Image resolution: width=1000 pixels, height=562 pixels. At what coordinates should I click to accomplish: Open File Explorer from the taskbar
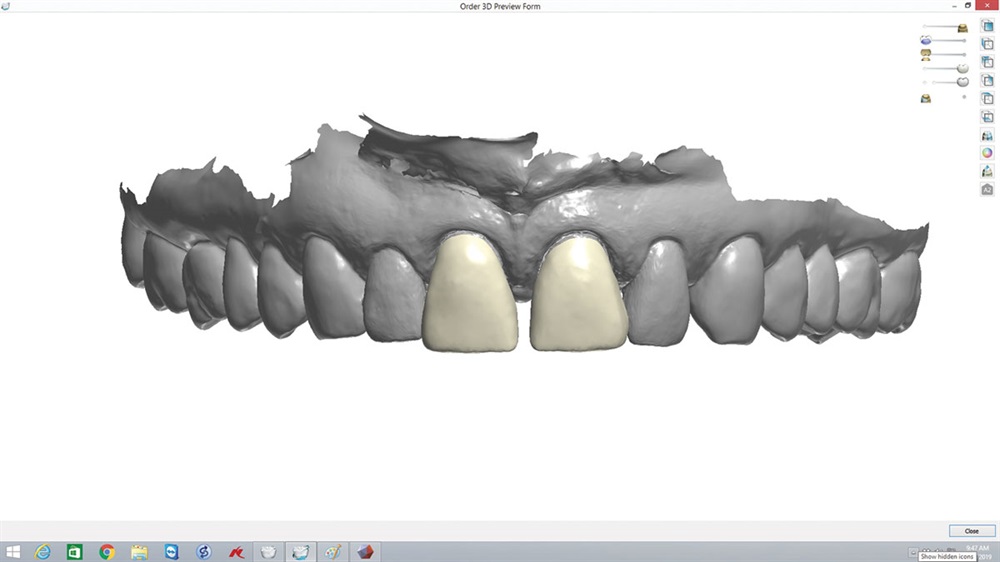(x=139, y=552)
